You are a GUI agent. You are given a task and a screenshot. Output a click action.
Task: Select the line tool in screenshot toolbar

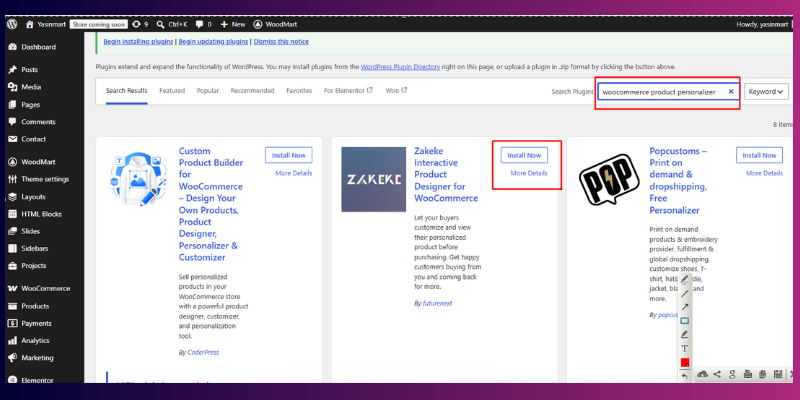685,293
